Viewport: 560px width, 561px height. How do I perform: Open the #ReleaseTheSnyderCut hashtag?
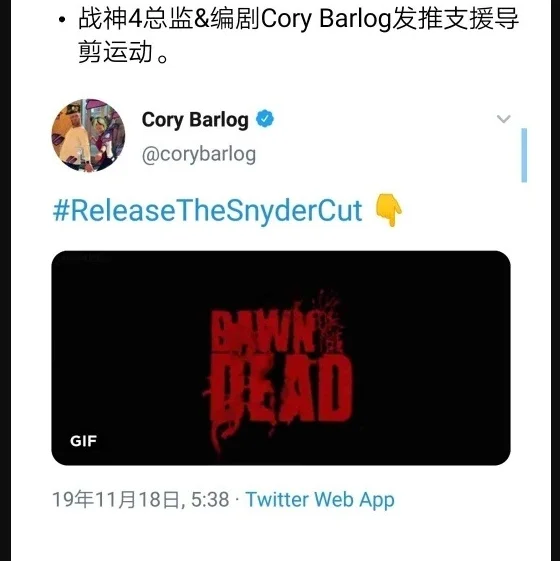[x=208, y=211]
